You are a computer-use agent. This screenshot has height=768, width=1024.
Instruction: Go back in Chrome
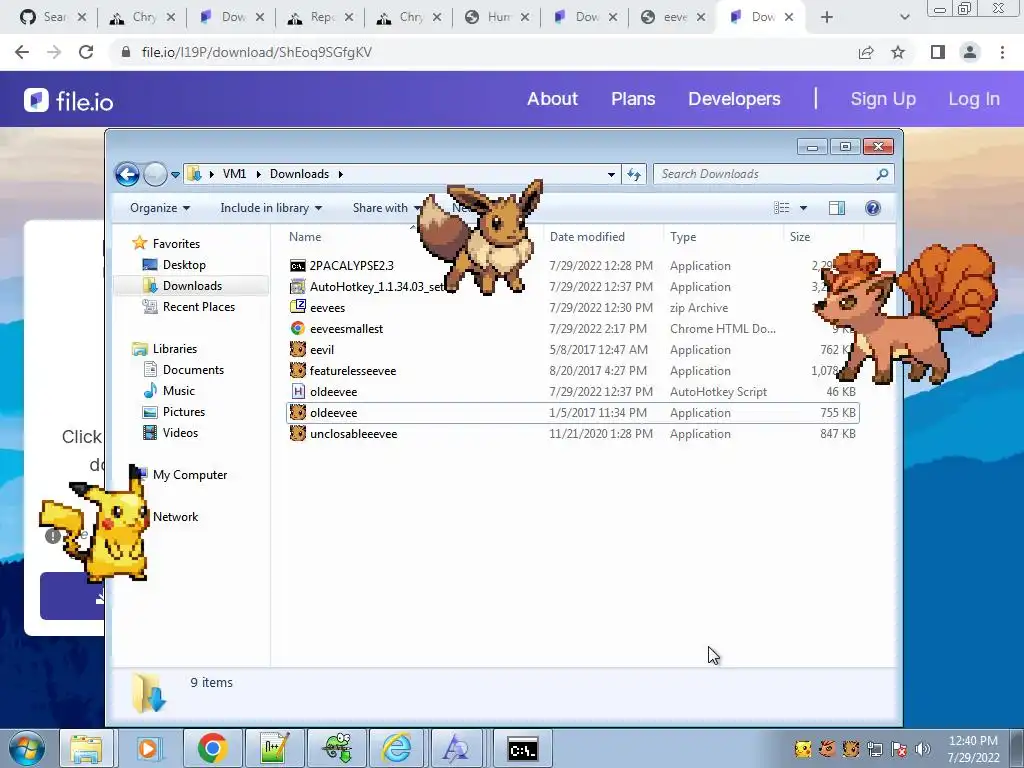point(22,52)
